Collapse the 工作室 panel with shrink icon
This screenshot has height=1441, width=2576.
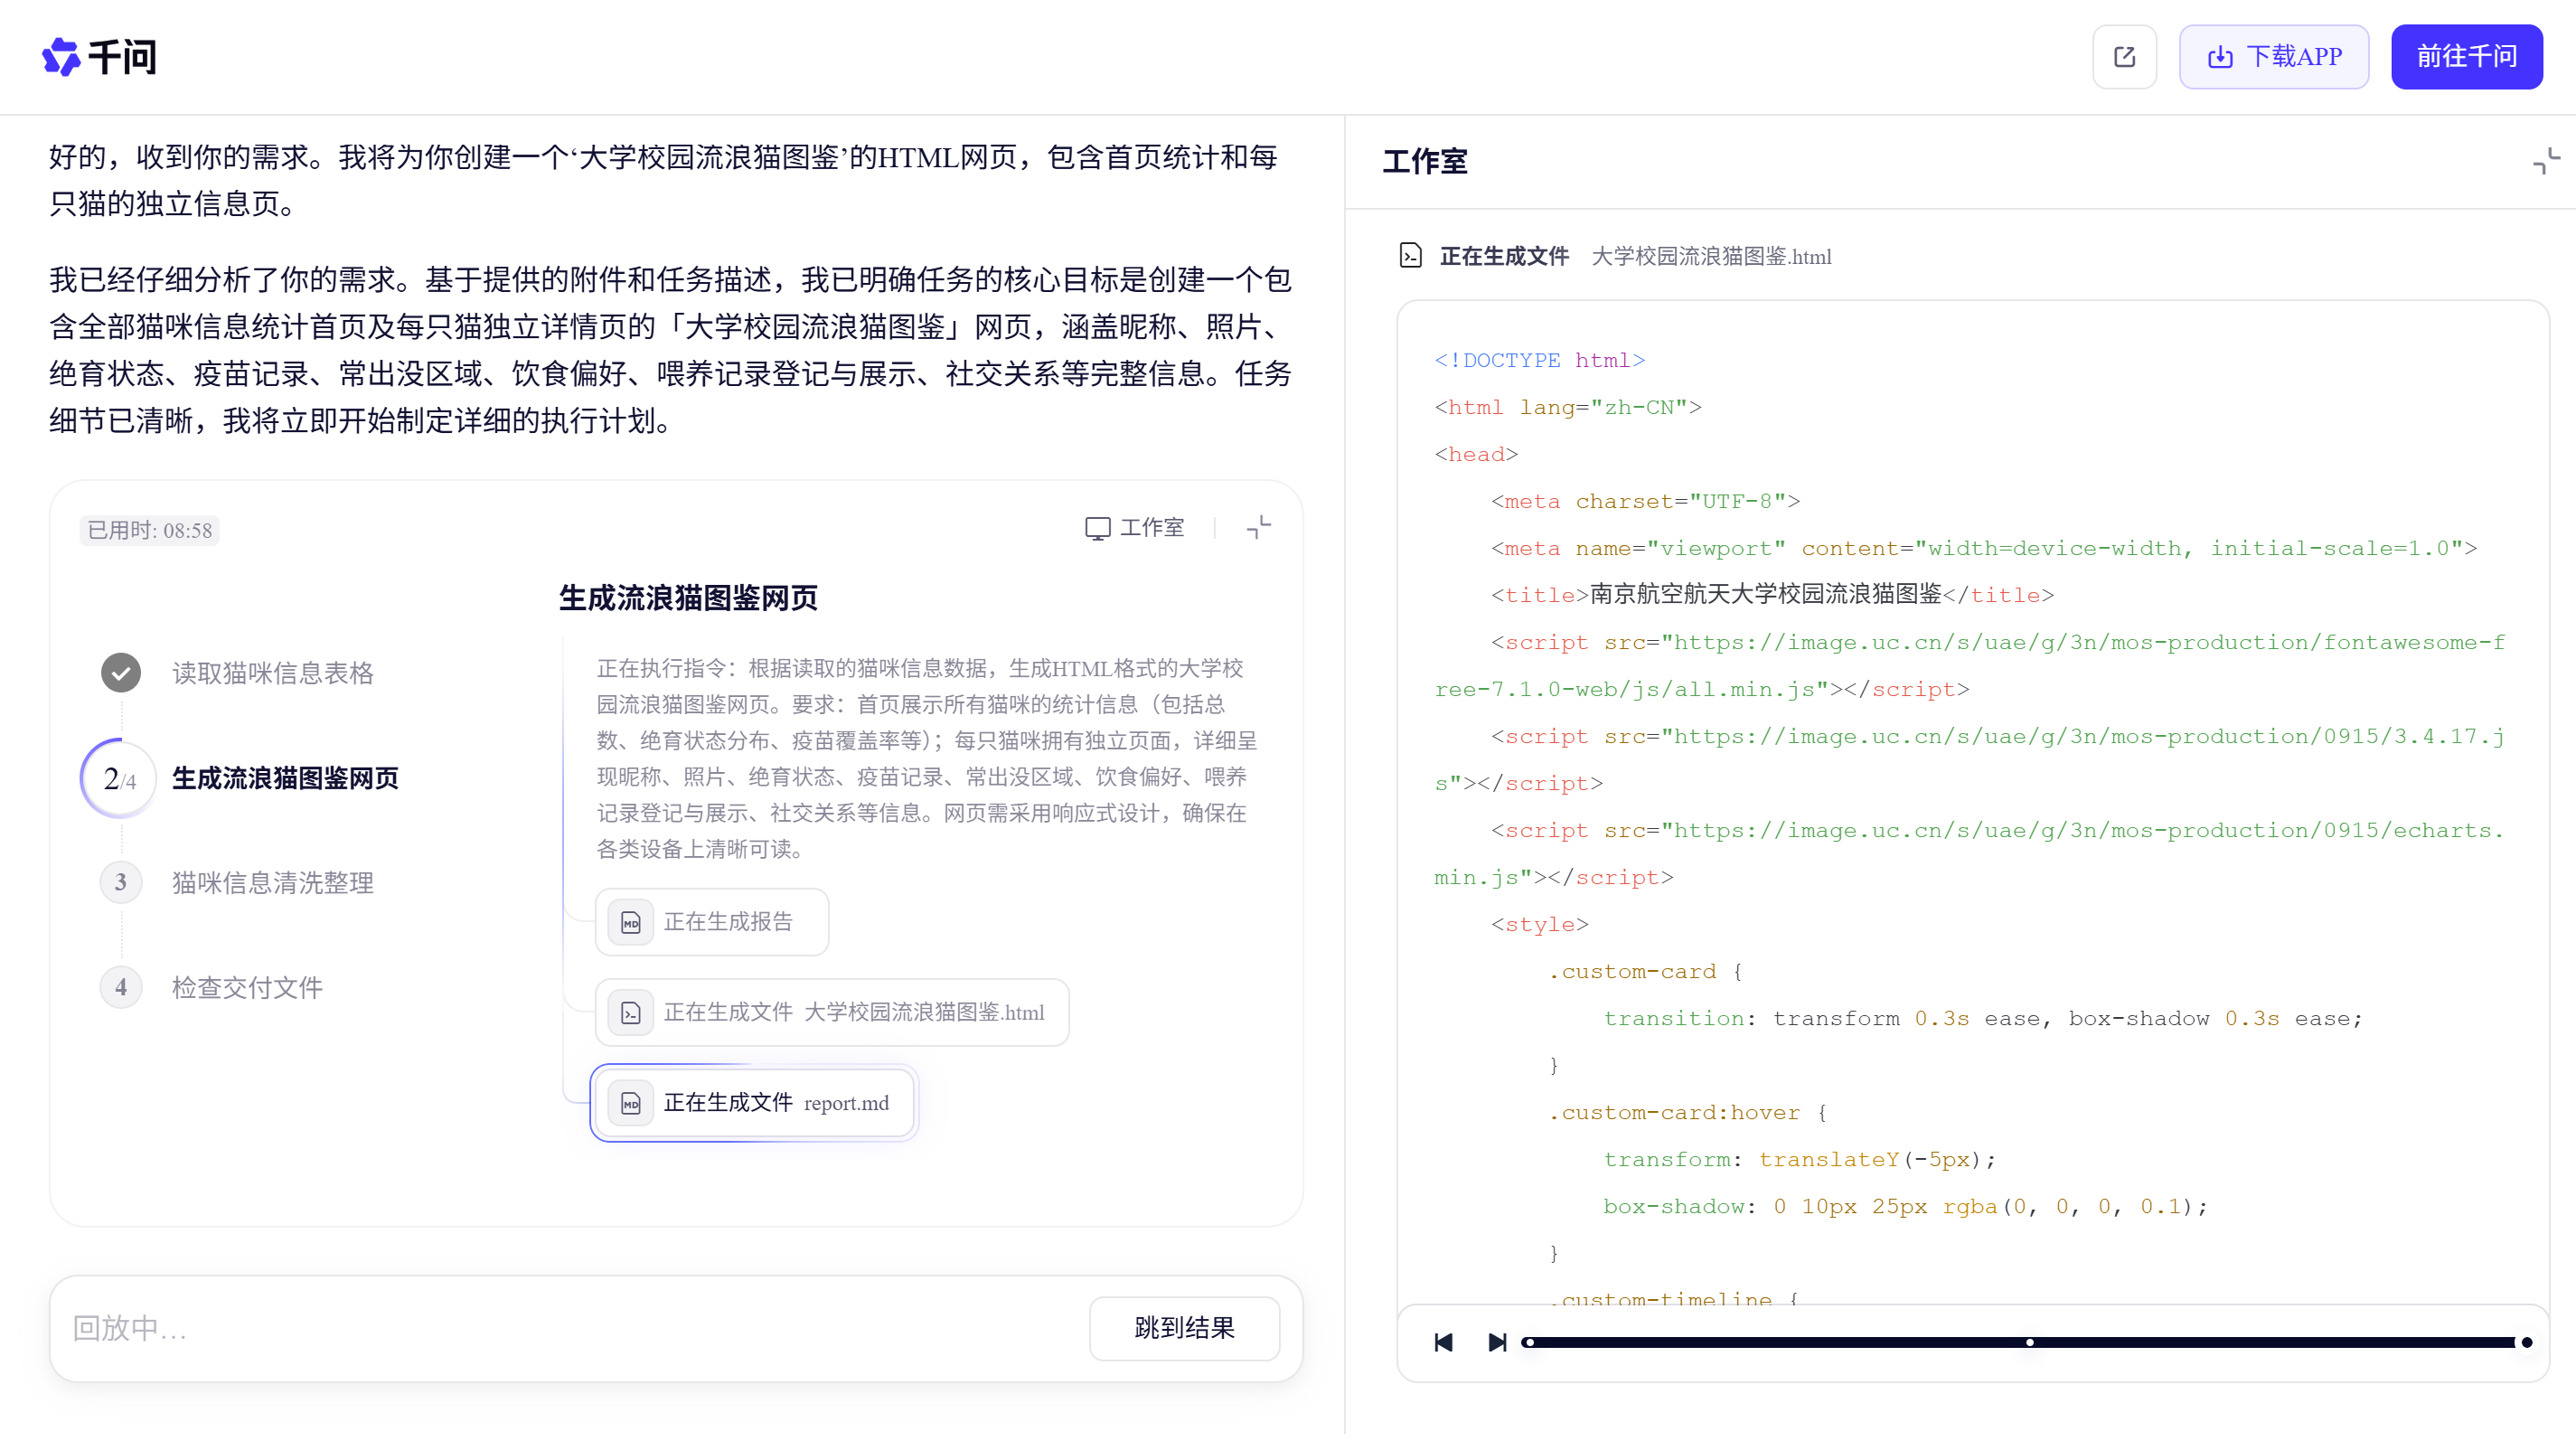(2545, 161)
